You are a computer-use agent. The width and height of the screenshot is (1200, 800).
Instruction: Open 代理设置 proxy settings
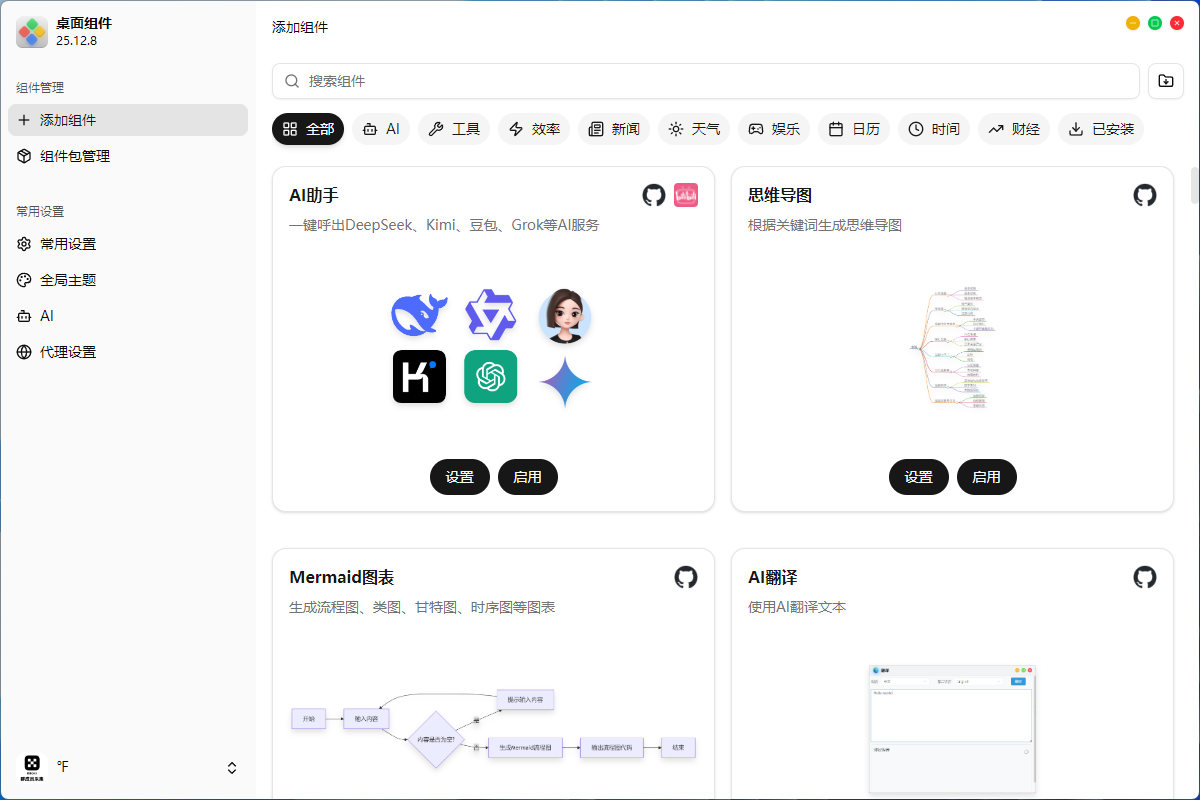tap(128, 352)
